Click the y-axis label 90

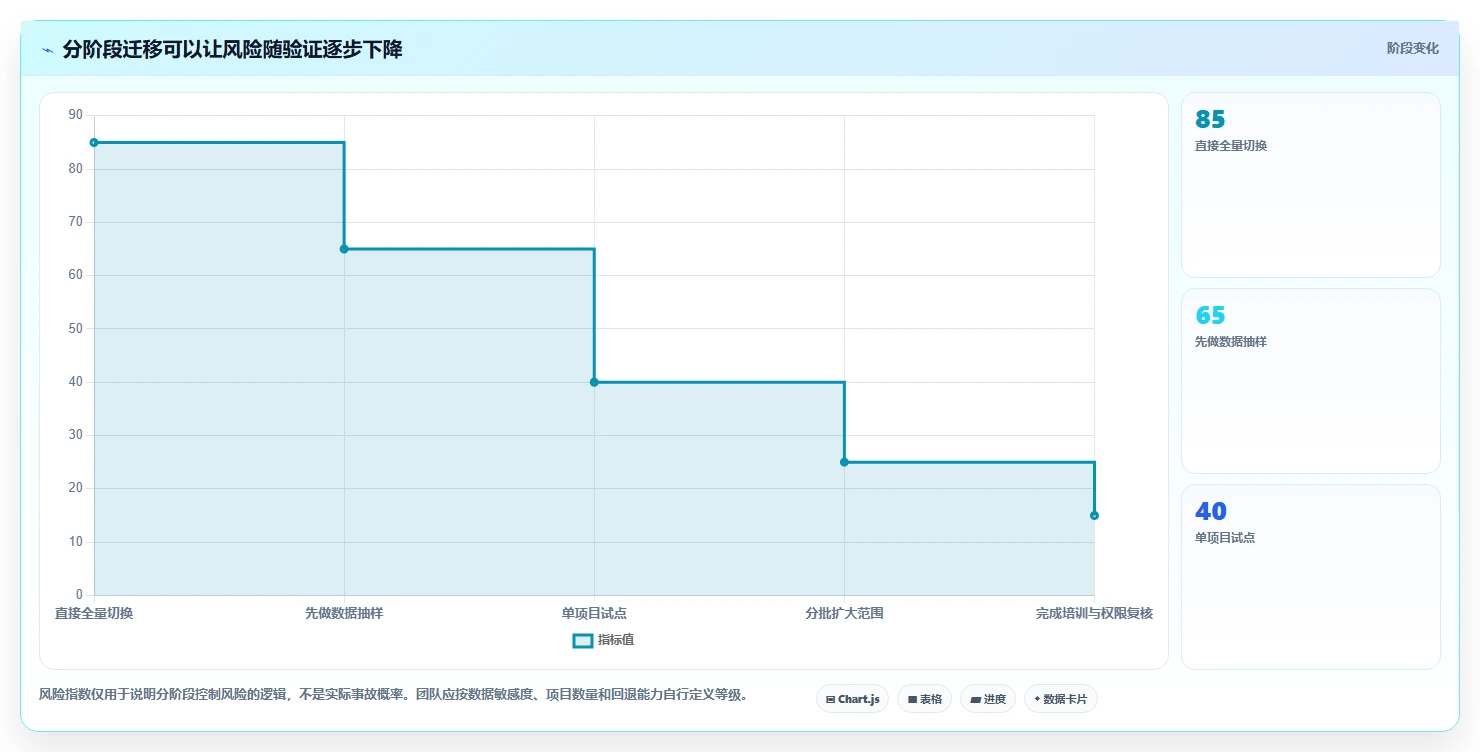tap(75, 115)
